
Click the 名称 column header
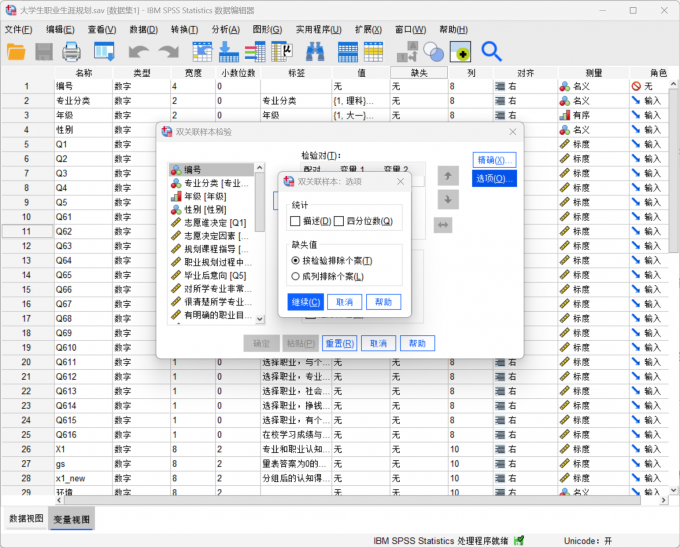(x=83, y=73)
